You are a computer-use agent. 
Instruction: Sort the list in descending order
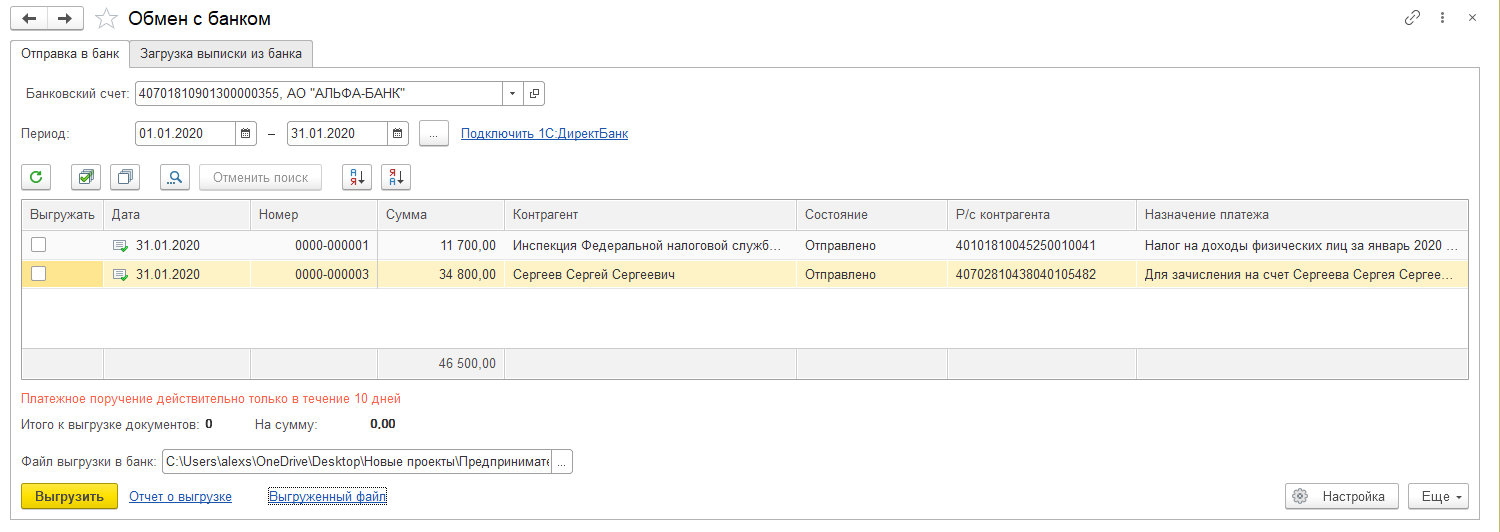pyautogui.click(x=396, y=177)
